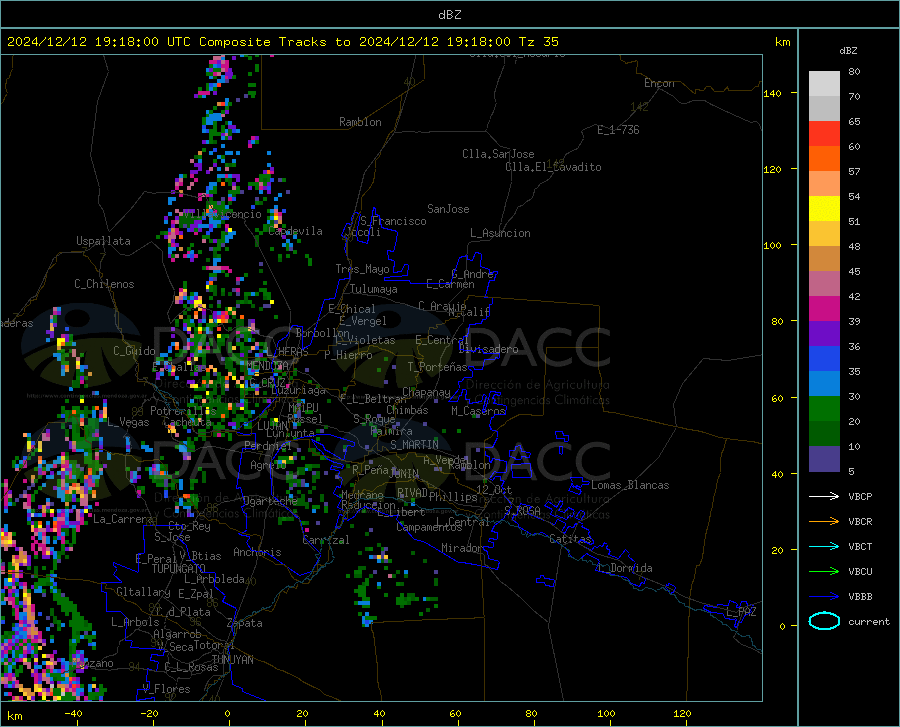Click the cyan 'current' ellipse symbol
Viewport: 900px width, 727px height.
824,621
